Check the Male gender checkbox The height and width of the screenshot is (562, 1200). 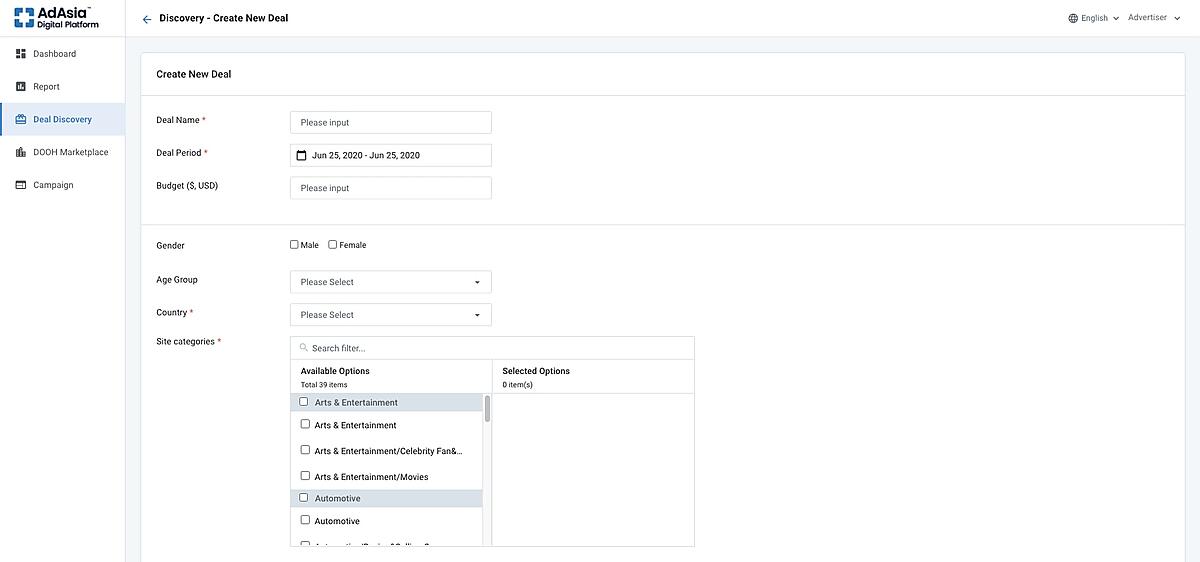294,245
